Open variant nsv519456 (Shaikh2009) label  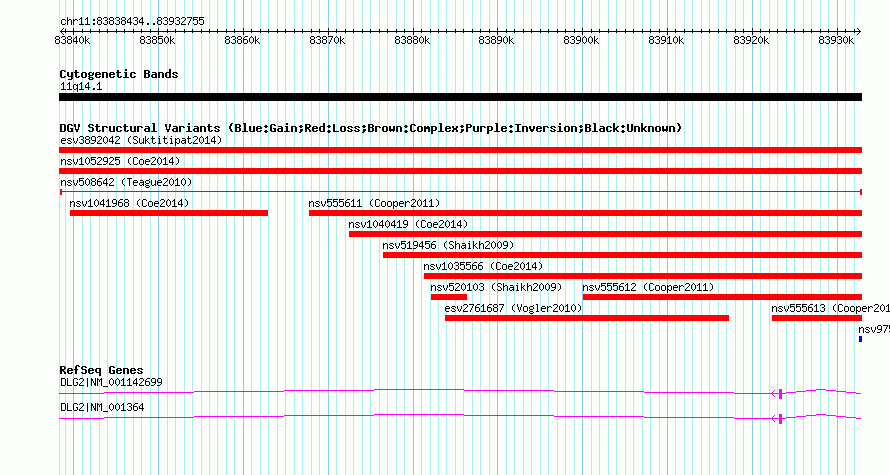point(448,245)
